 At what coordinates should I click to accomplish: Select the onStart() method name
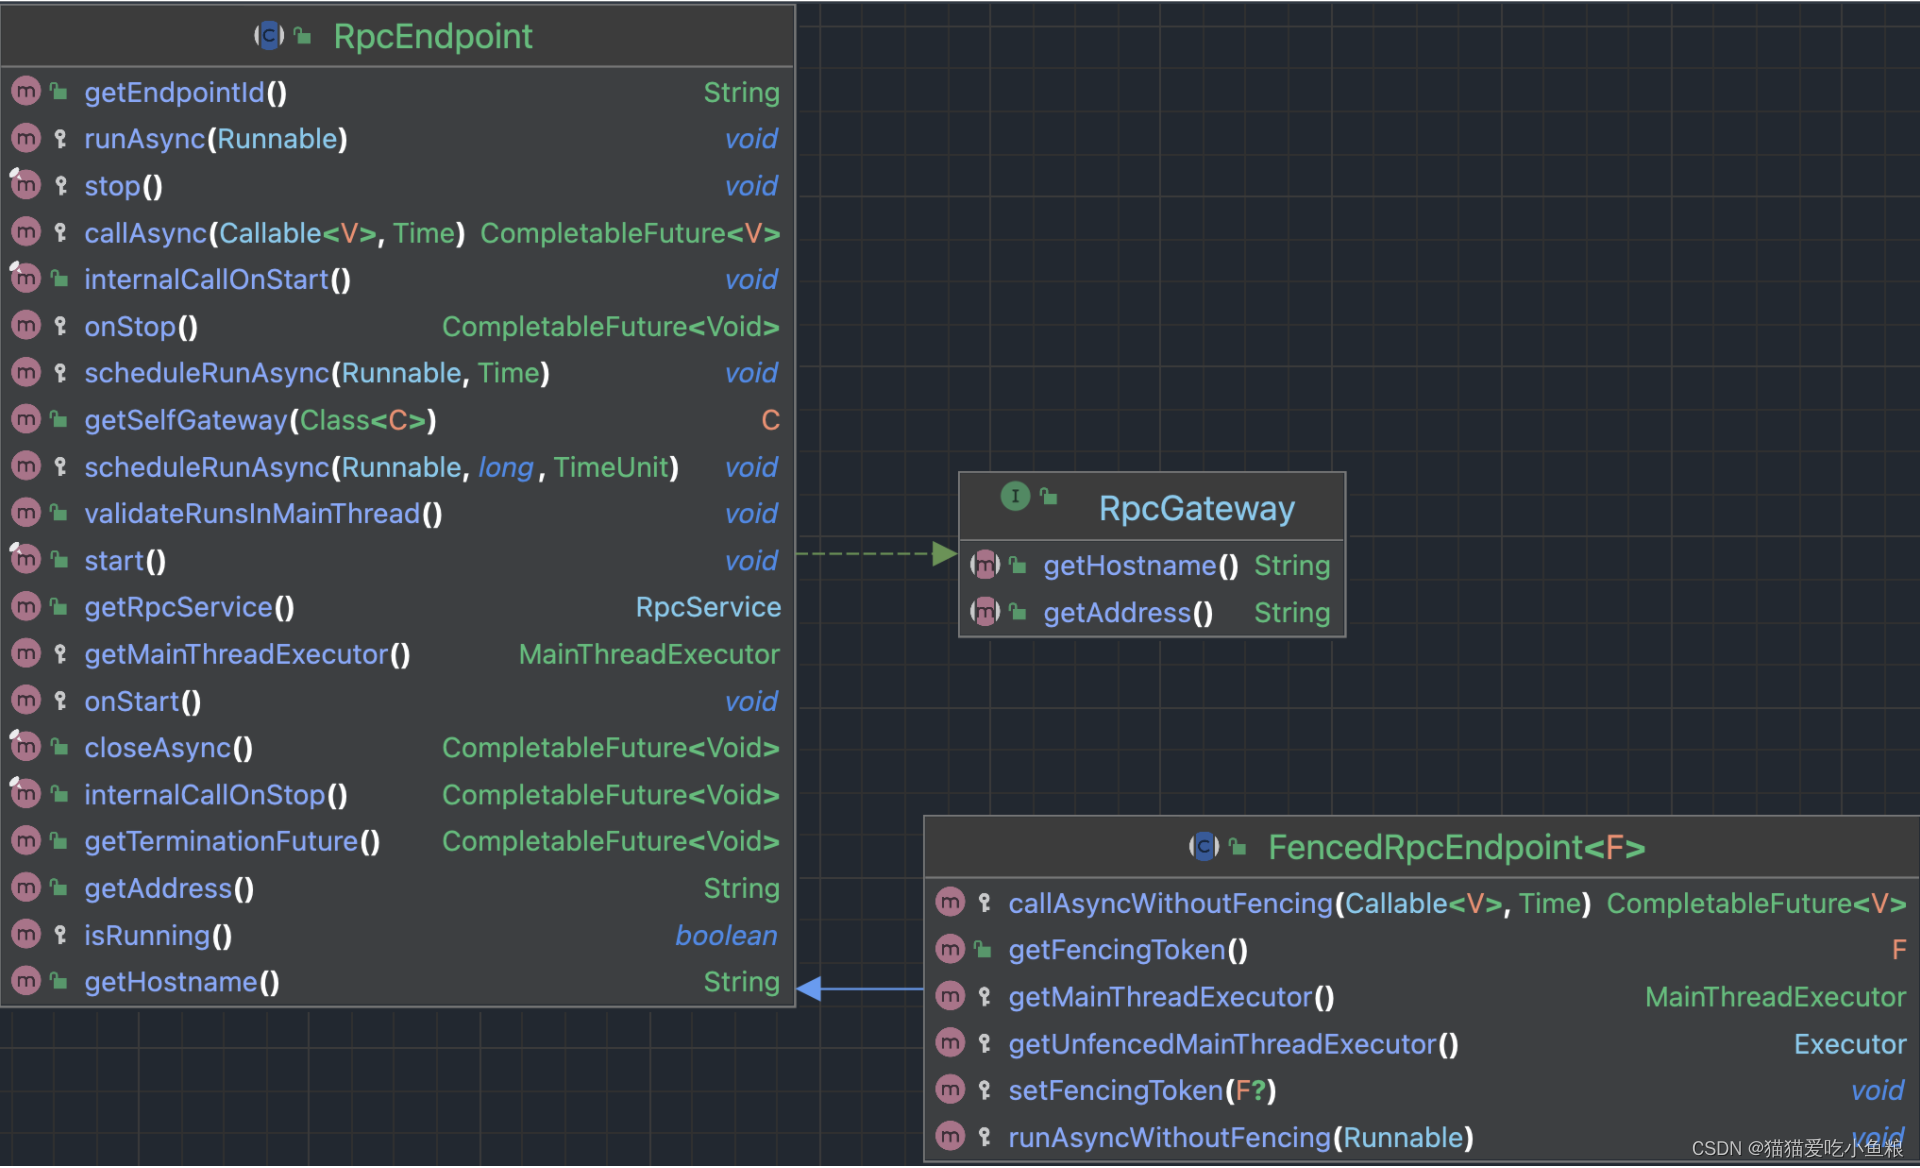coord(143,701)
